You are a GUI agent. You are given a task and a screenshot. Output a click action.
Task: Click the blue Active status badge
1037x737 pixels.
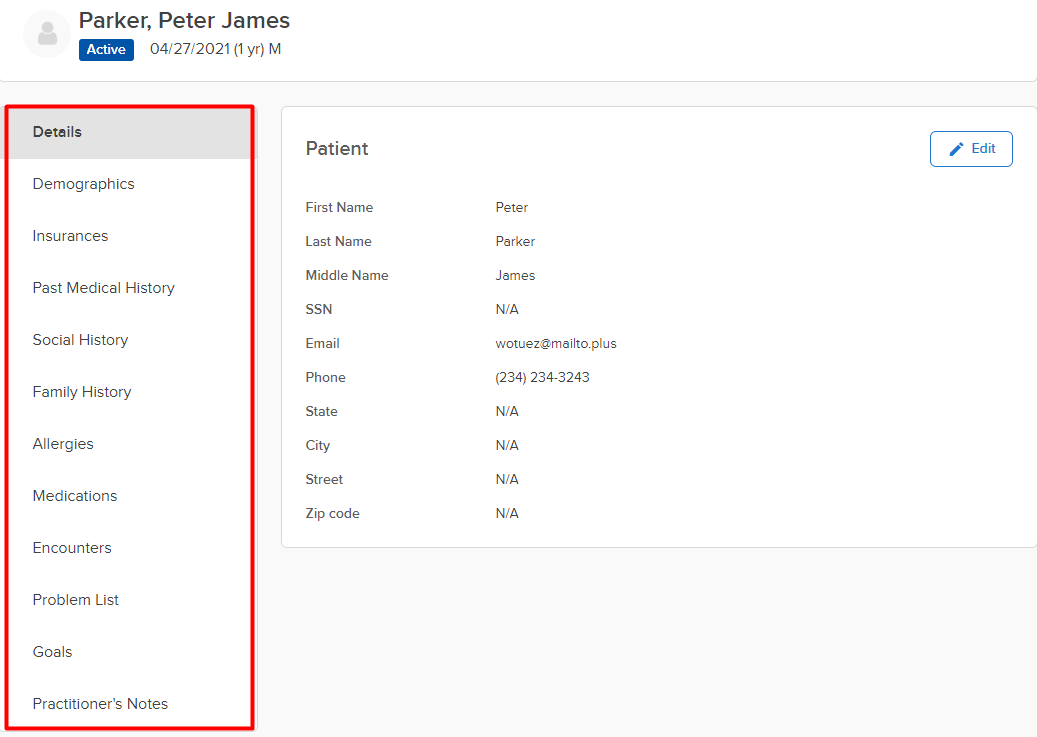(x=106, y=49)
